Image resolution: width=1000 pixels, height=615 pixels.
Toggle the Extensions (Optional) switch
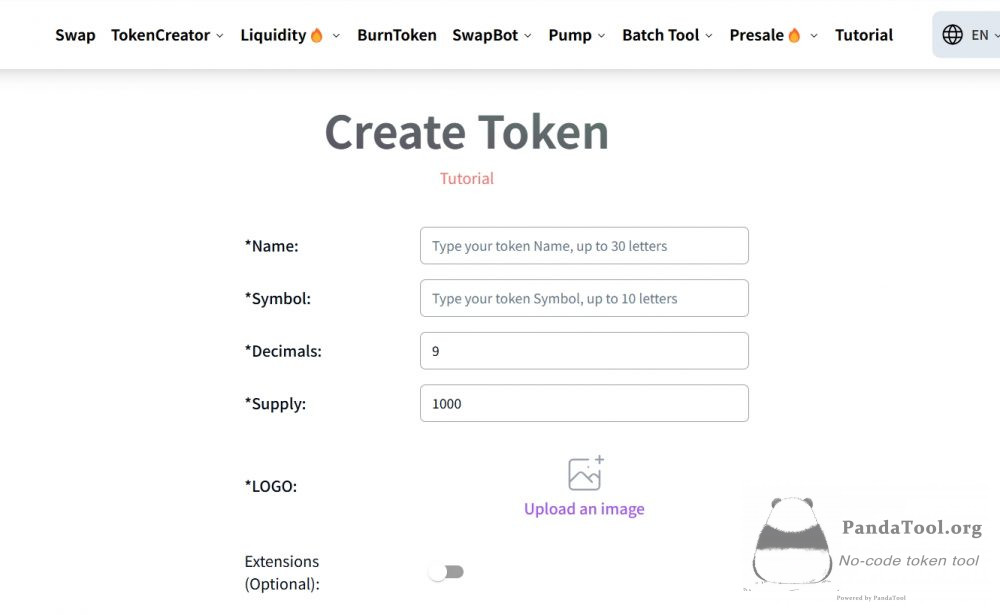click(x=446, y=572)
